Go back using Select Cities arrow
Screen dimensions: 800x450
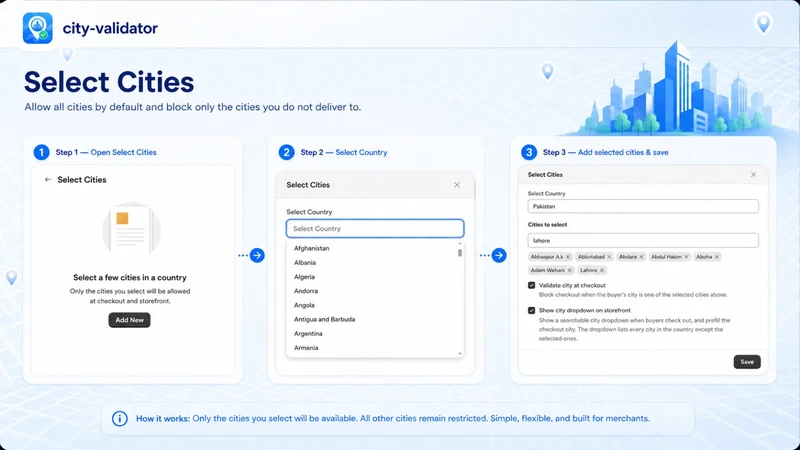coord(48,180)
